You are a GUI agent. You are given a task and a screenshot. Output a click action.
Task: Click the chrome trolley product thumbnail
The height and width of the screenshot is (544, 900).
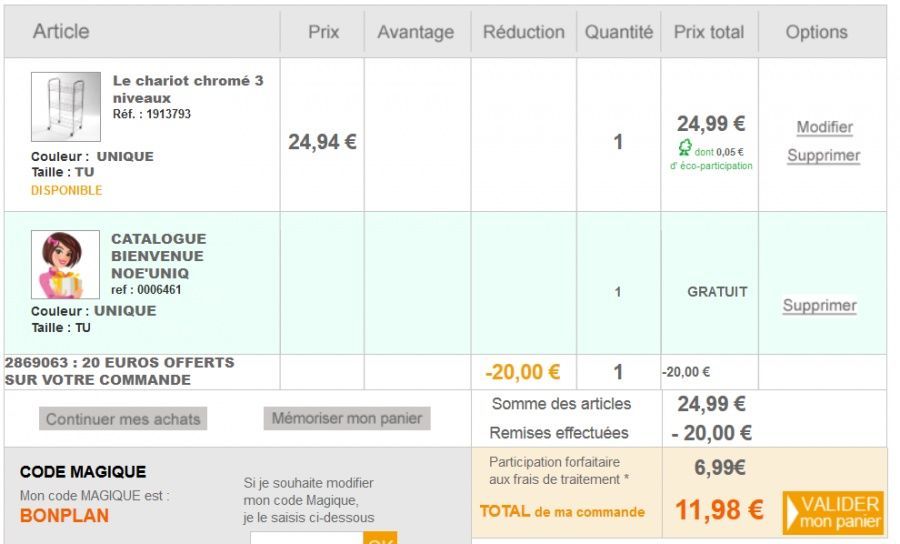click(x=66, y=106)
